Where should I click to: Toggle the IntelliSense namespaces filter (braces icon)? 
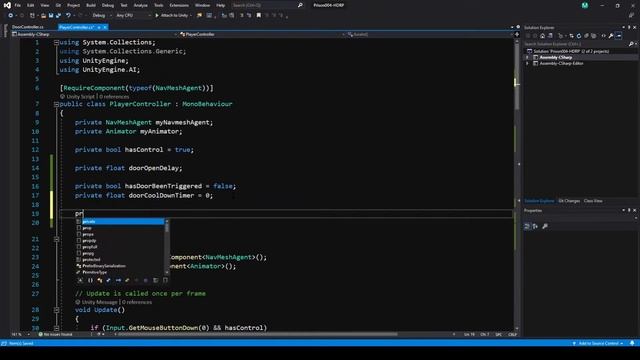(x=90, y=280)
